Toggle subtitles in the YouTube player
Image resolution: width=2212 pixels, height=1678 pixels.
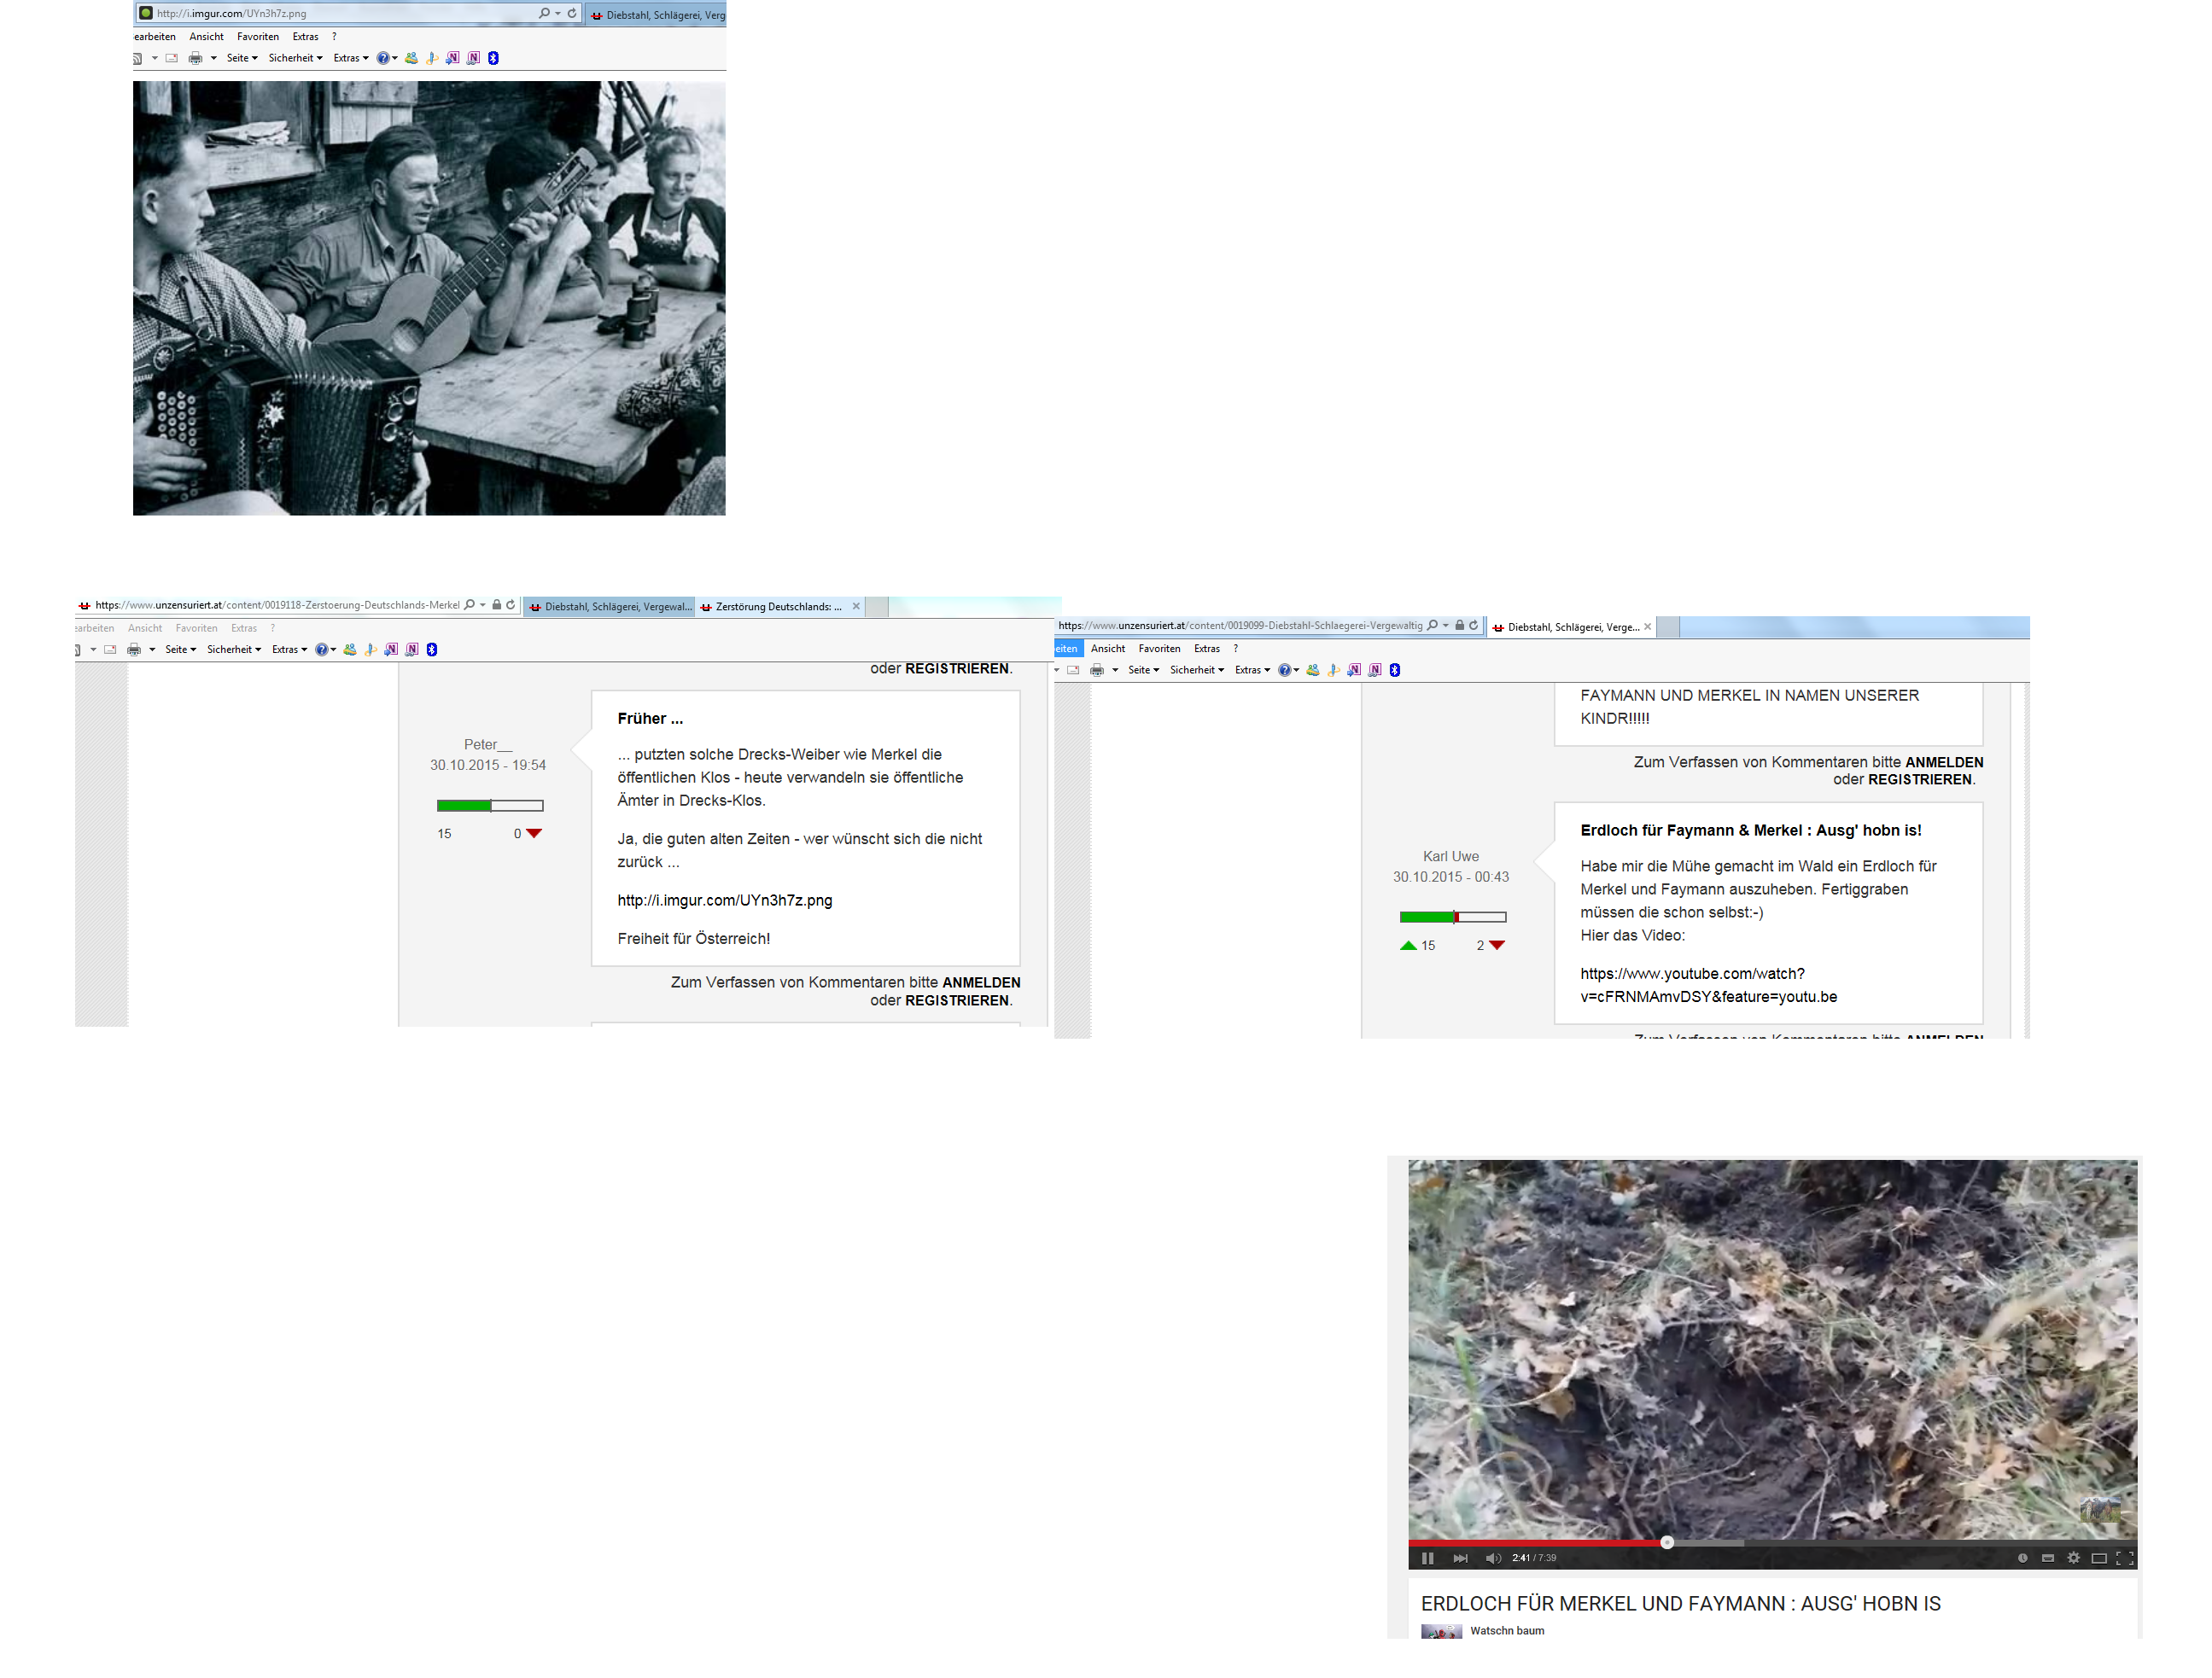[x=2047, y=1558]
